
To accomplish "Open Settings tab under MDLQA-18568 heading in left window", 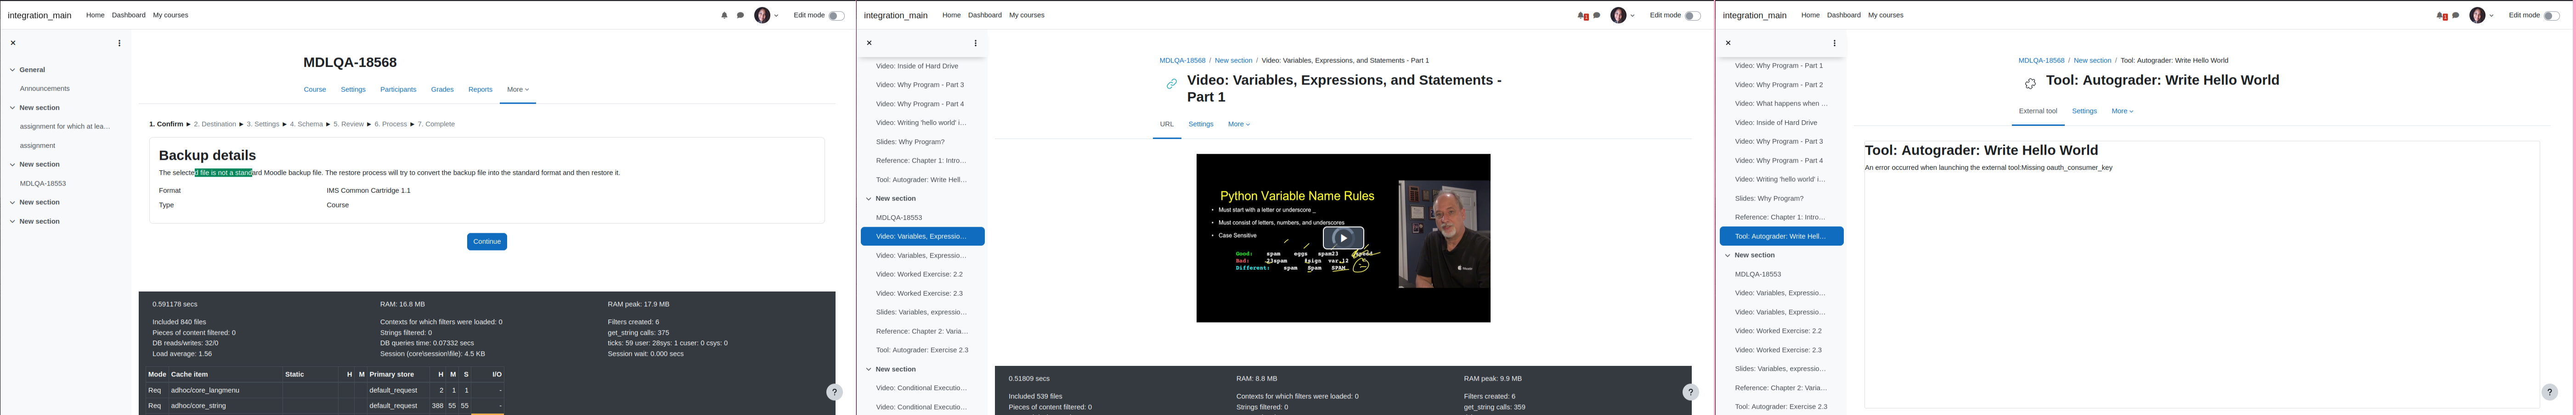I will pyautogui.click(x=353, y=89).
